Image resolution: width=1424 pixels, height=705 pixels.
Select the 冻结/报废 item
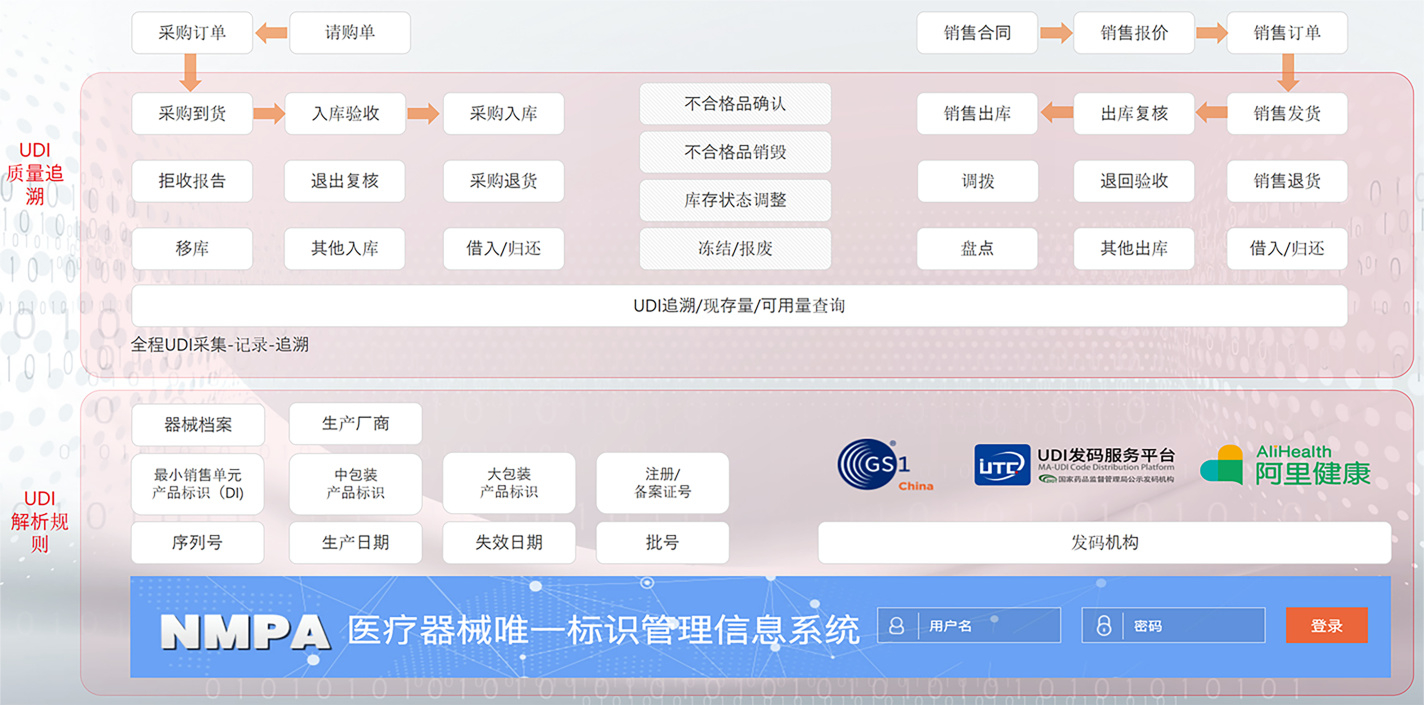tap(735, 249)
